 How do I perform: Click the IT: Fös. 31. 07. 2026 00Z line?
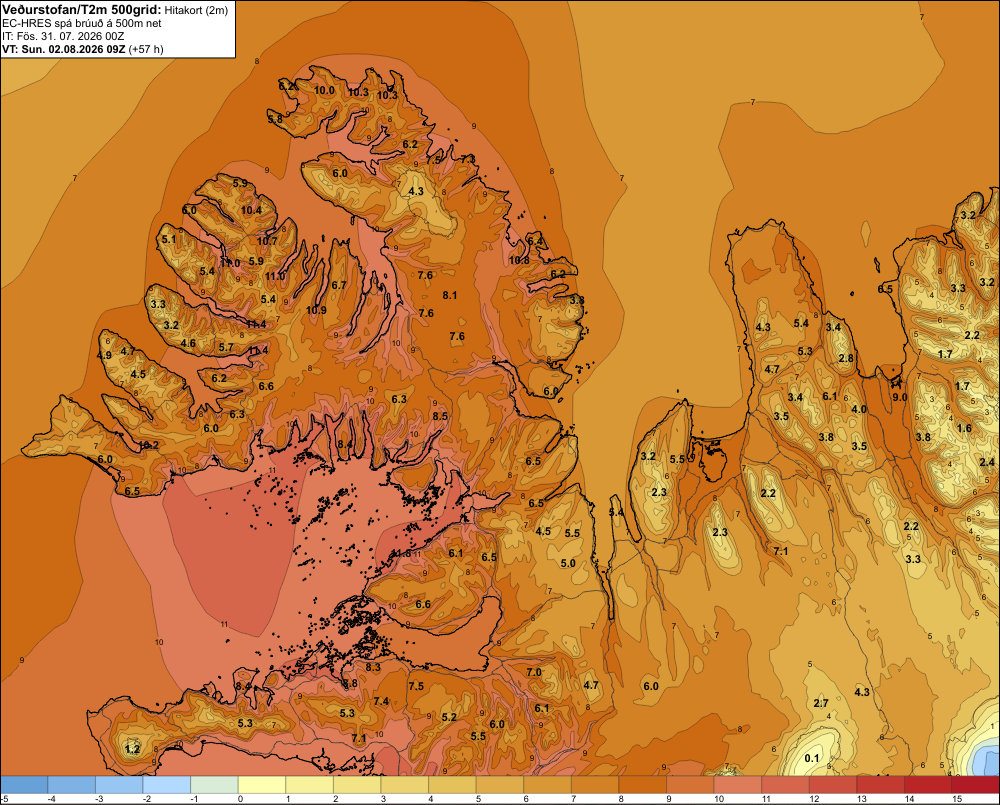(63, 36)
